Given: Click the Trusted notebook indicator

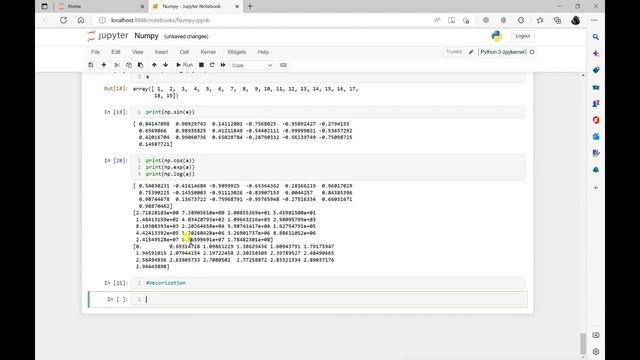Looking at the screenshot, I should tap(453, 52).
